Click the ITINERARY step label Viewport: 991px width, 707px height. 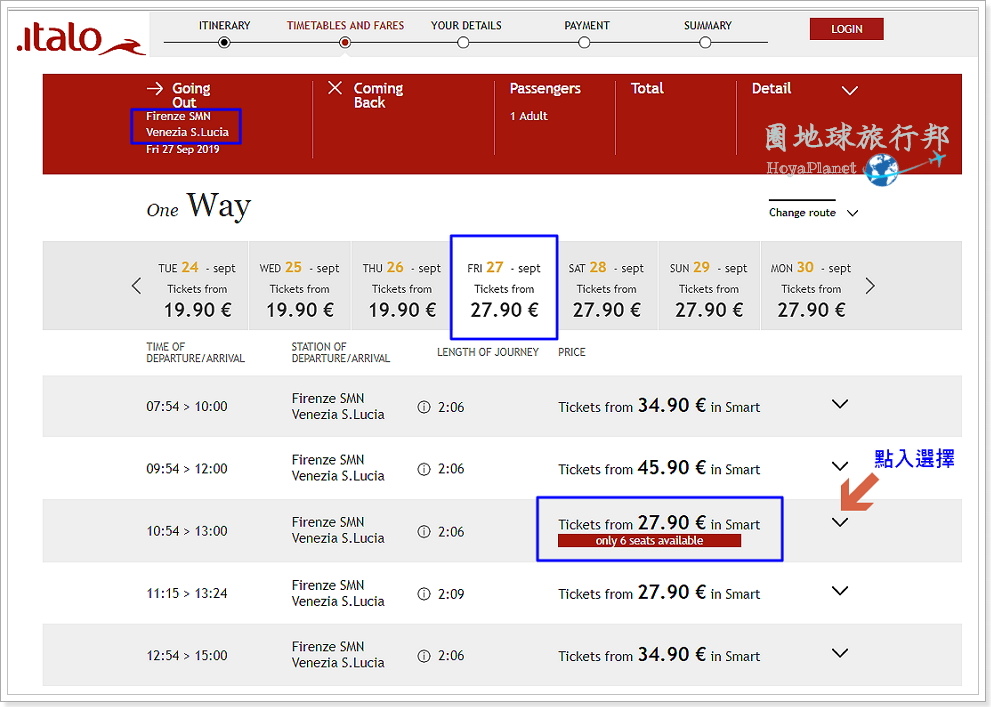point(224,25)
